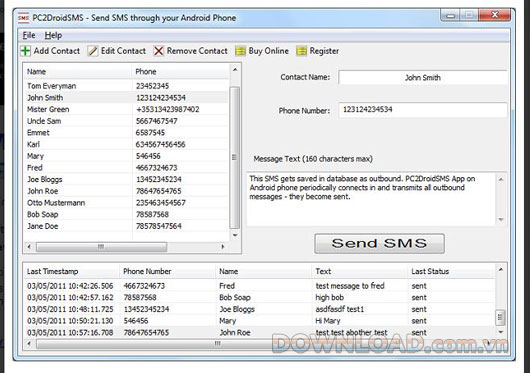
Task: Click message text area scroll up arrow
Action: pos(501,179)
